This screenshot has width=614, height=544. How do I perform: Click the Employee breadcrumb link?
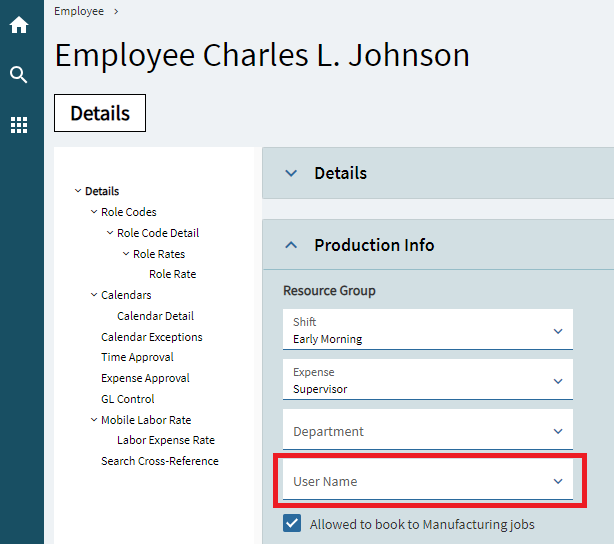coord(79,11)
